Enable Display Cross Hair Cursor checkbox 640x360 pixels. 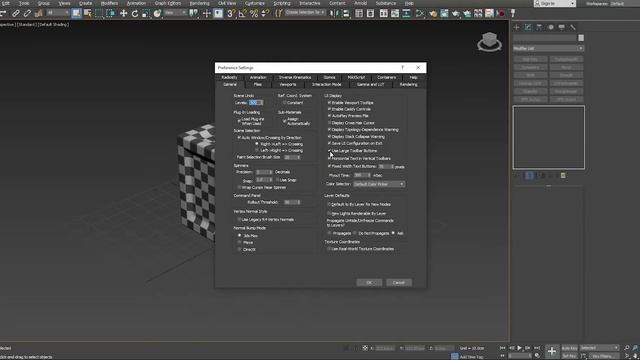click(329, 122)
